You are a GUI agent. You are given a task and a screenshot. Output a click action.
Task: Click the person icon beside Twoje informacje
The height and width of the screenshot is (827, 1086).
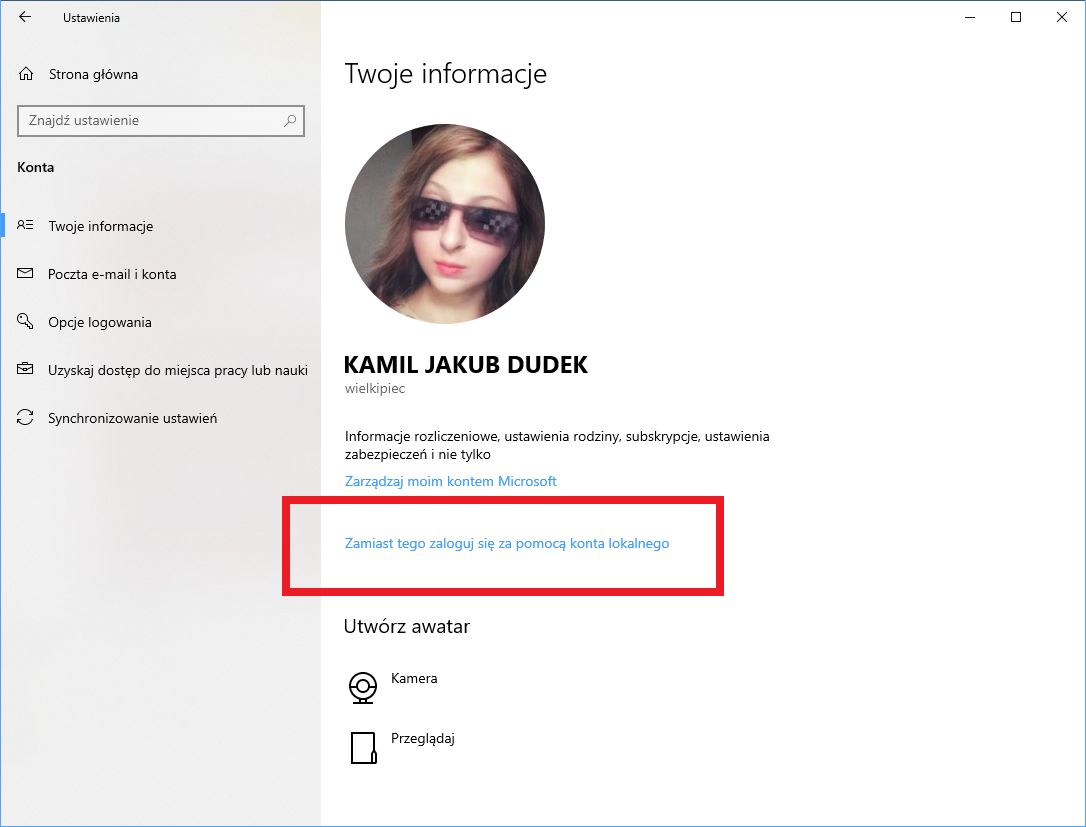(x=25, y=225)
